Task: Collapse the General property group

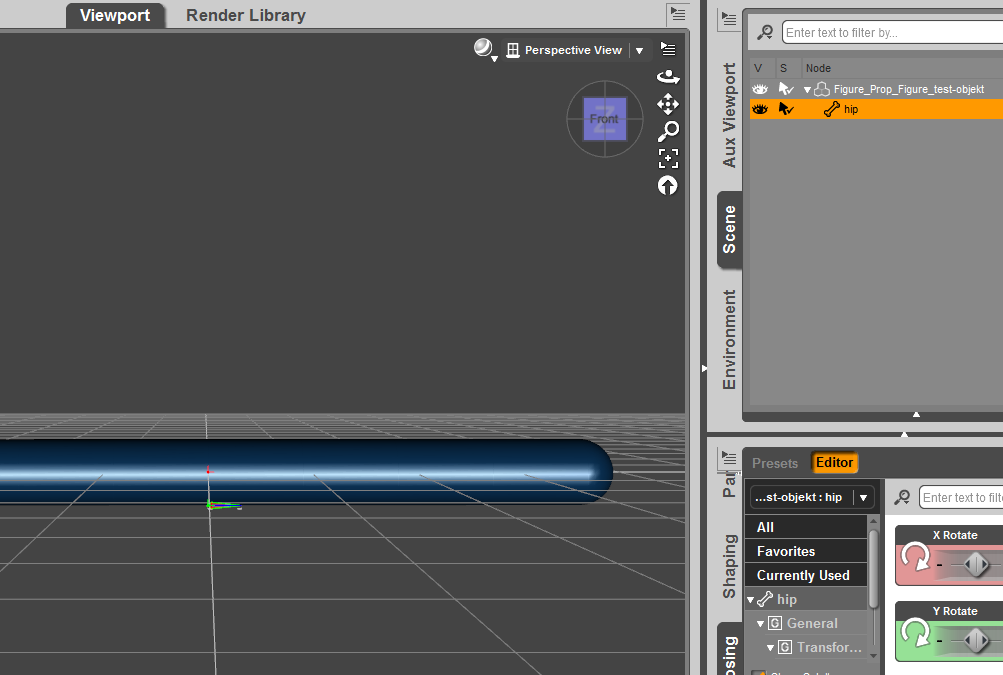Action: 761,624
